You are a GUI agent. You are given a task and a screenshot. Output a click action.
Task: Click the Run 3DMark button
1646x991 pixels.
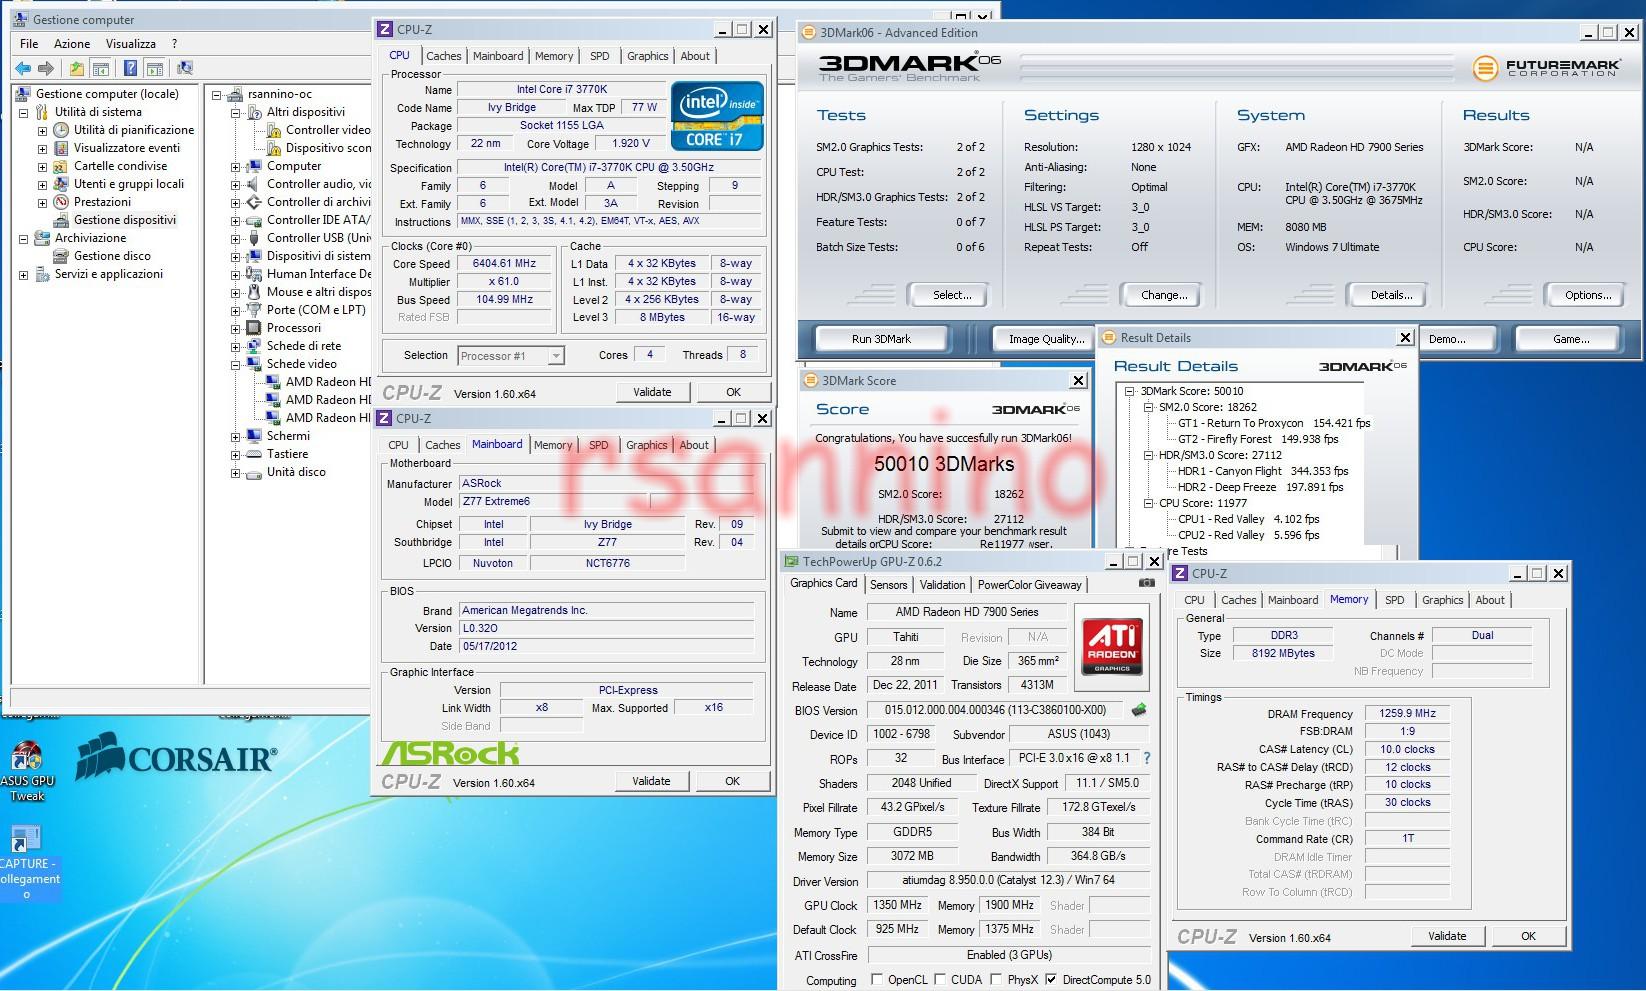(x=881, y=339)
